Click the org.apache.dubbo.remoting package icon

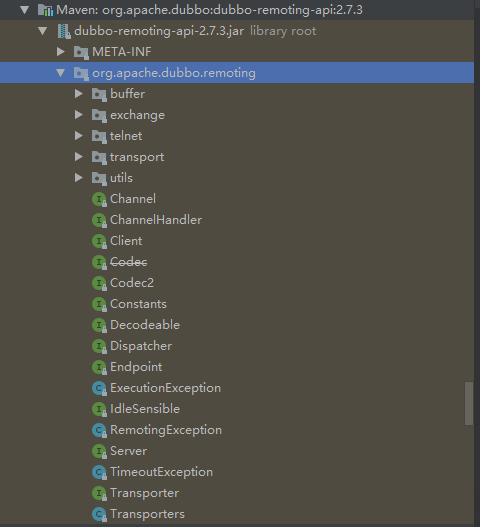[x=81, y=73]
